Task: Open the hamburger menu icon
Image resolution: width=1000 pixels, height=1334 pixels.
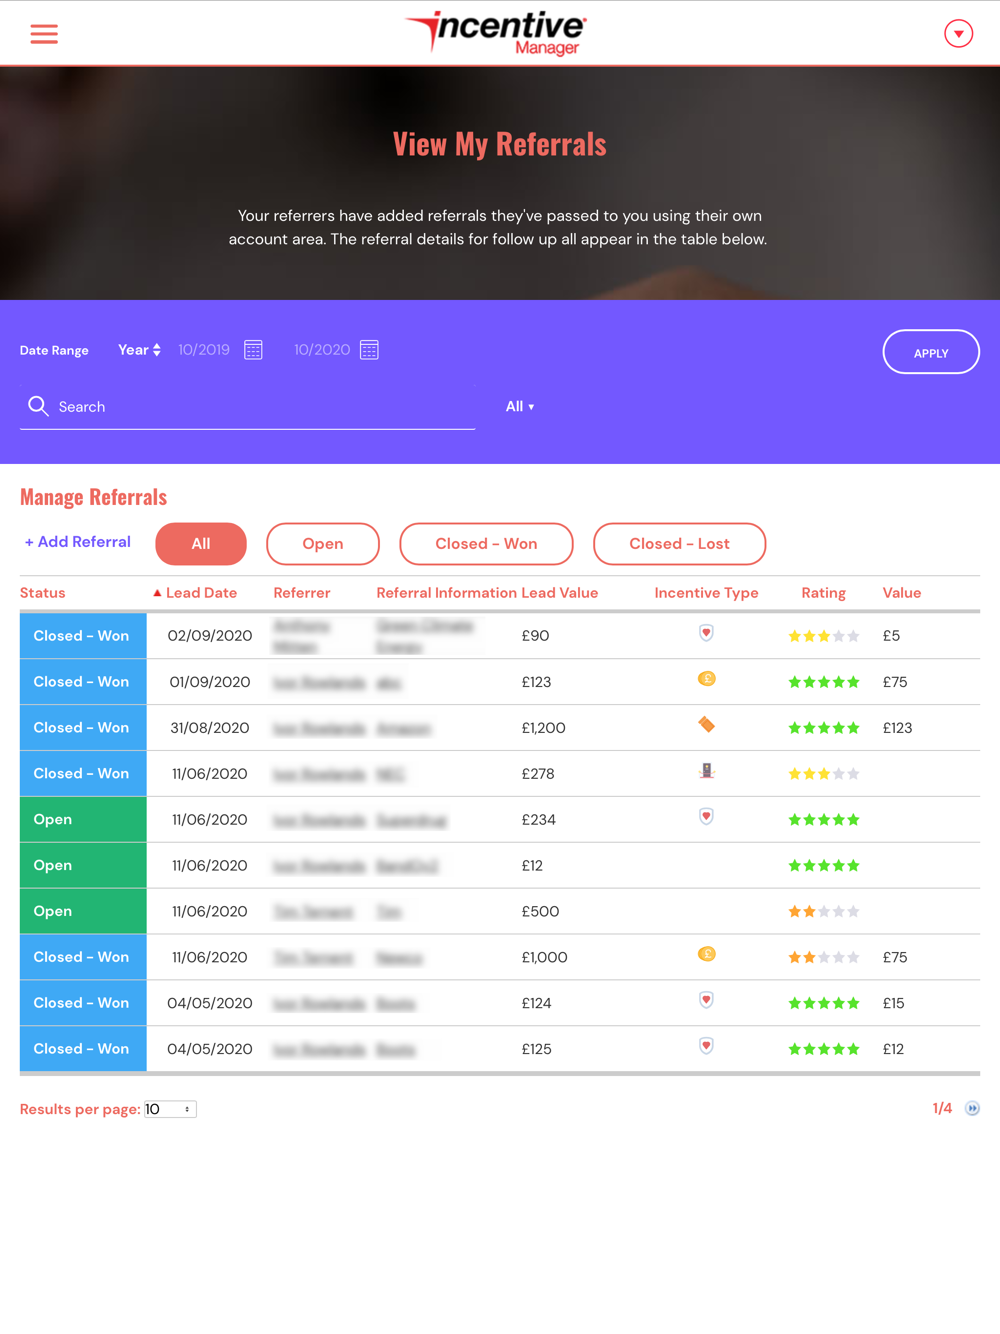Action: 44,34
